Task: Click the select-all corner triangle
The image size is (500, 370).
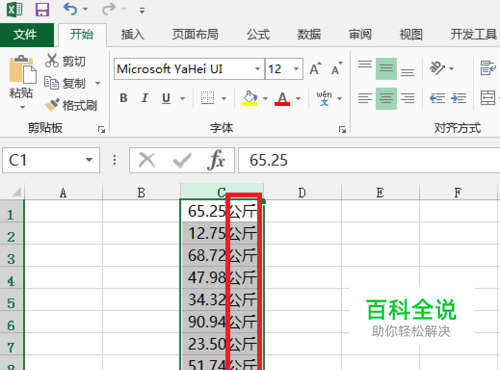Action: (16, 192)
